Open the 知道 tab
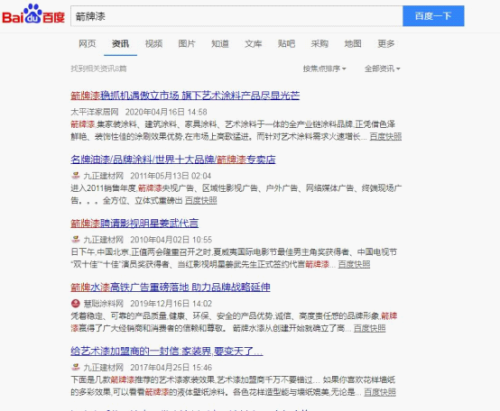This screenshot has width=500, height=411. tap(220, 44)
